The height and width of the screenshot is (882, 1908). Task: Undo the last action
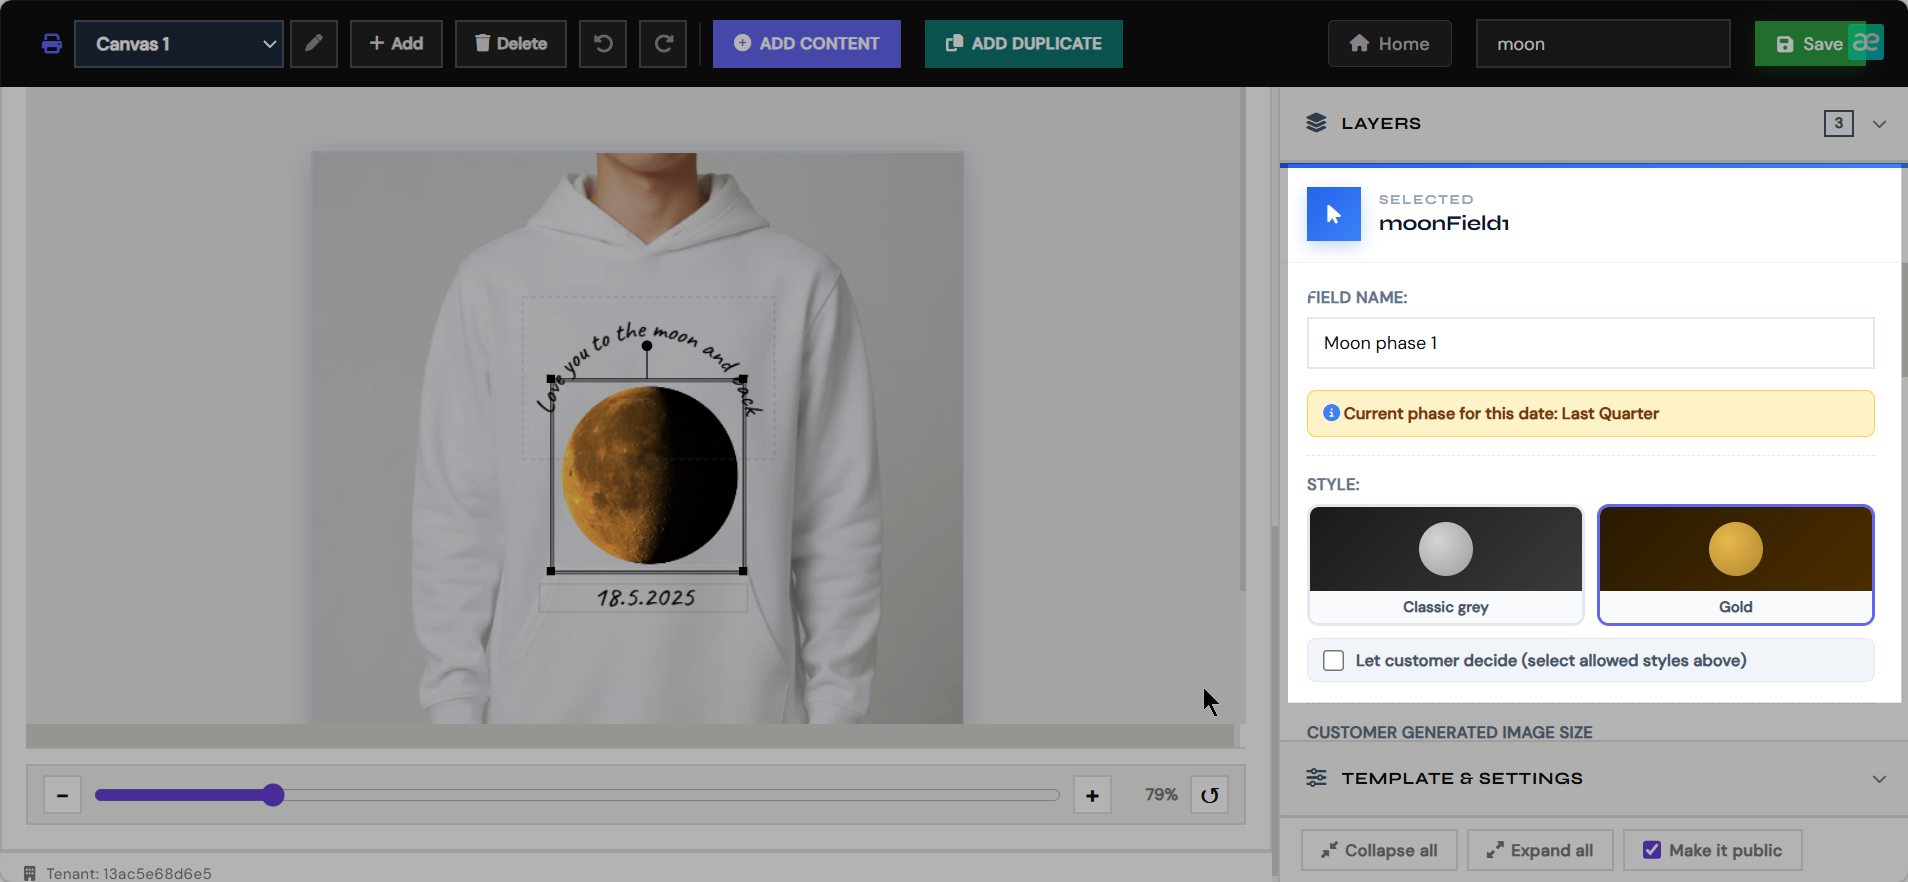[603, 44]
